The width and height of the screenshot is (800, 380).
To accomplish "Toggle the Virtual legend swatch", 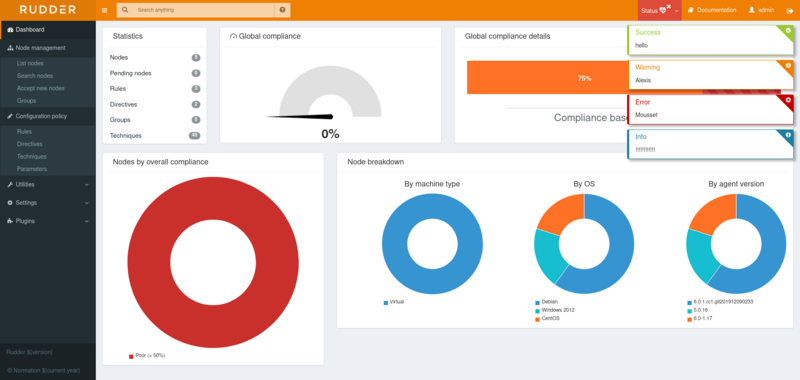I will point(386,302).
